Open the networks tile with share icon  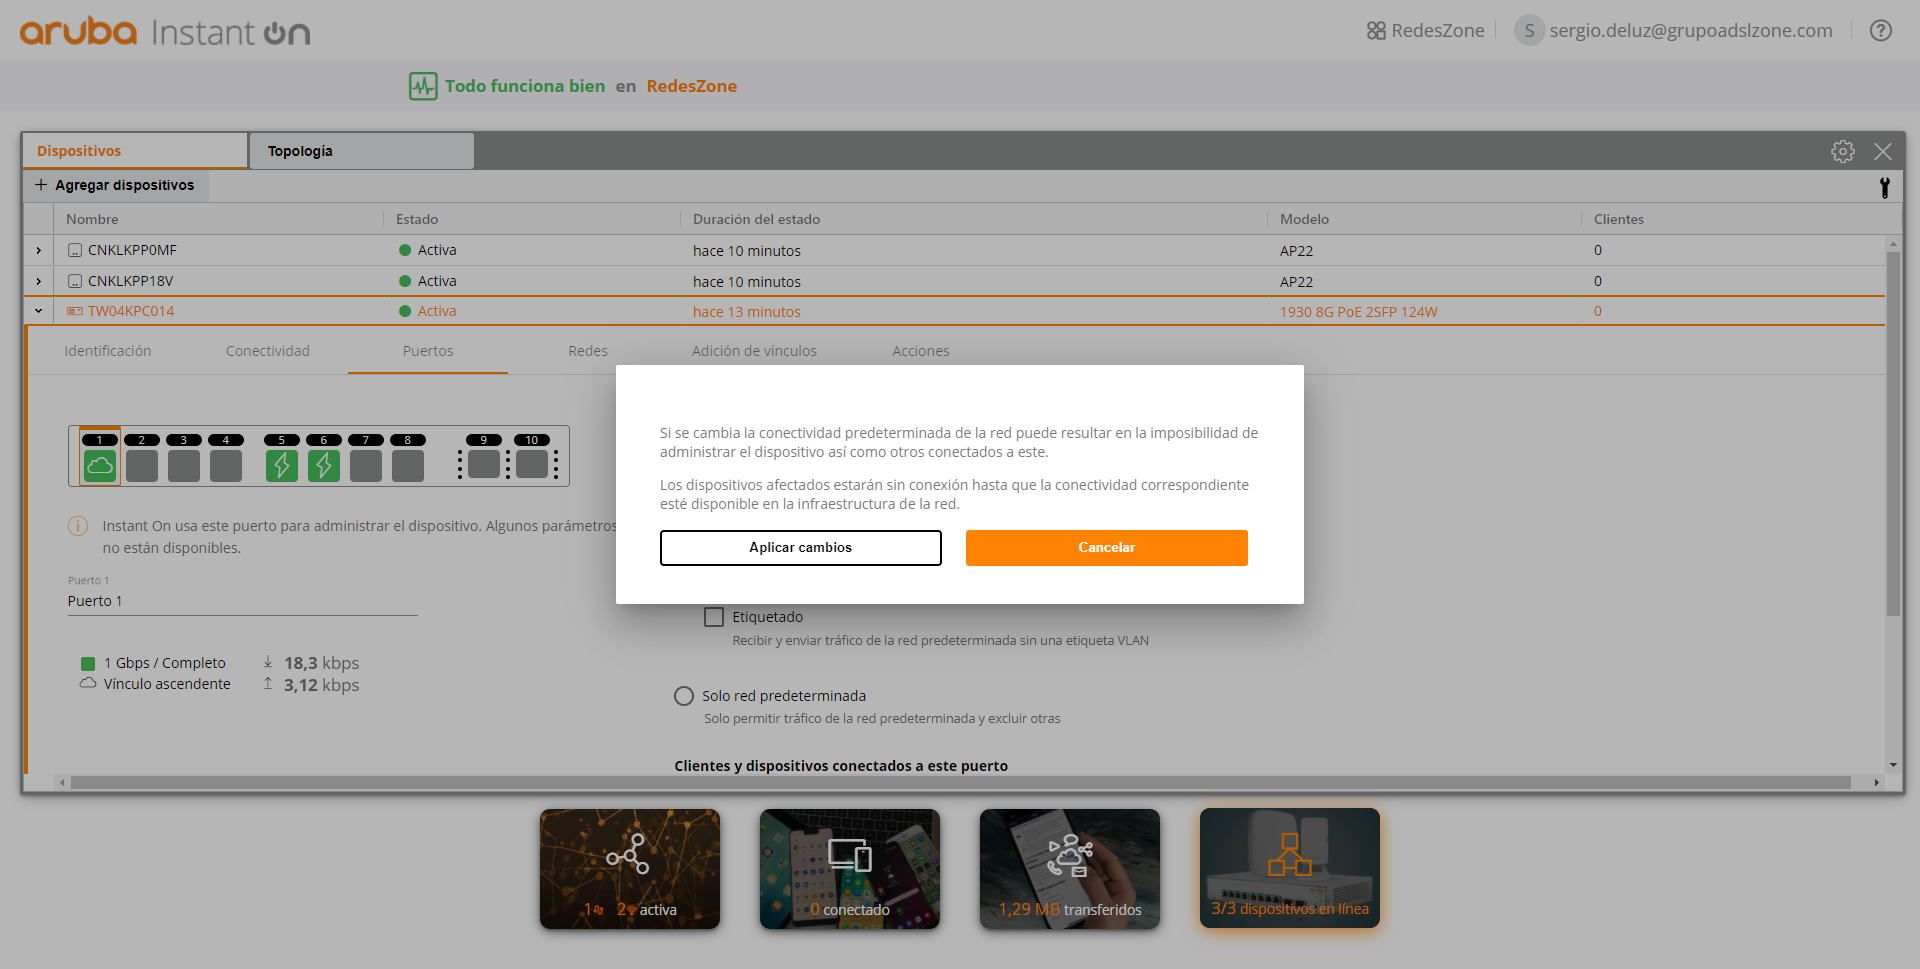[x=630, y=869]
